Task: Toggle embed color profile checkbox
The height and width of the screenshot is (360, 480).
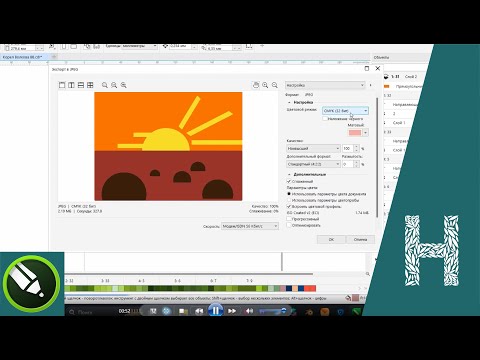Action: click(289, 207)
